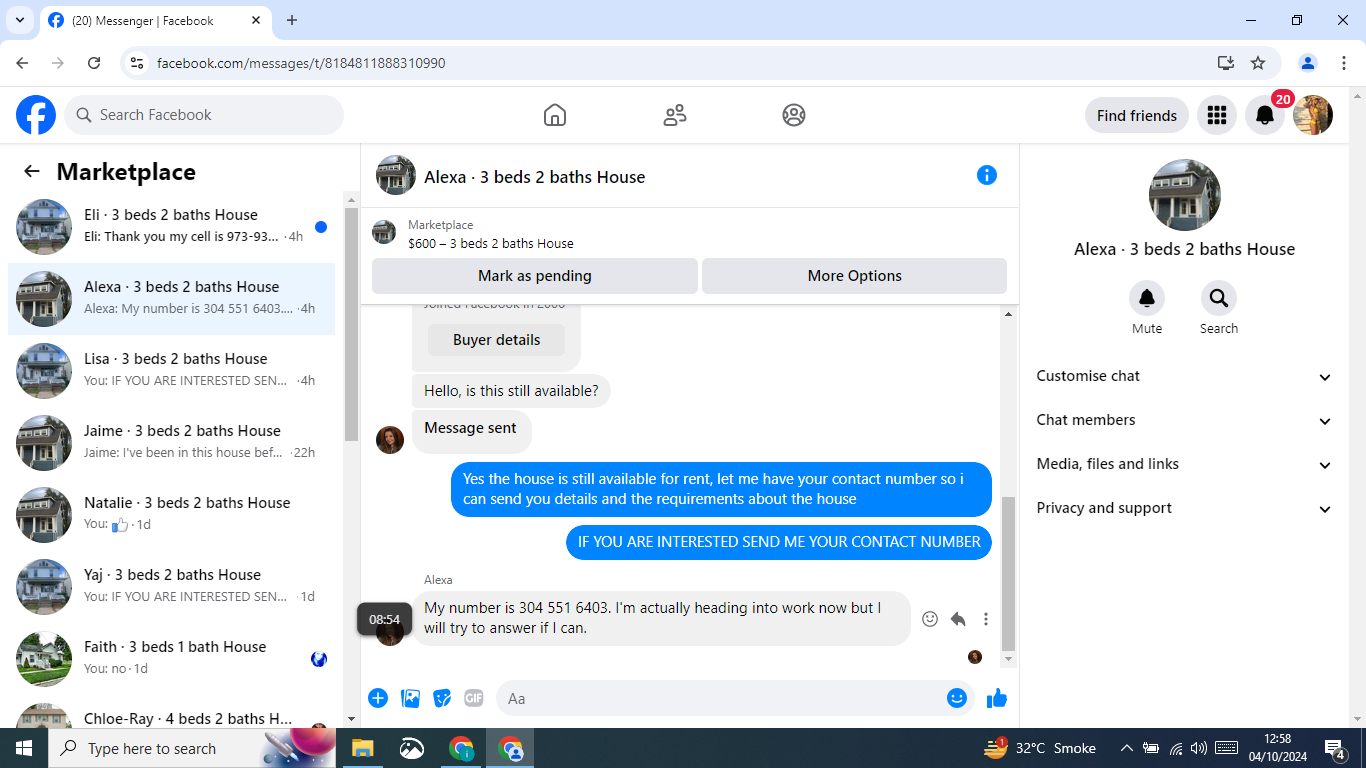Open conversation information icon
Screen dimensions: 1366x768
[987, 175]
